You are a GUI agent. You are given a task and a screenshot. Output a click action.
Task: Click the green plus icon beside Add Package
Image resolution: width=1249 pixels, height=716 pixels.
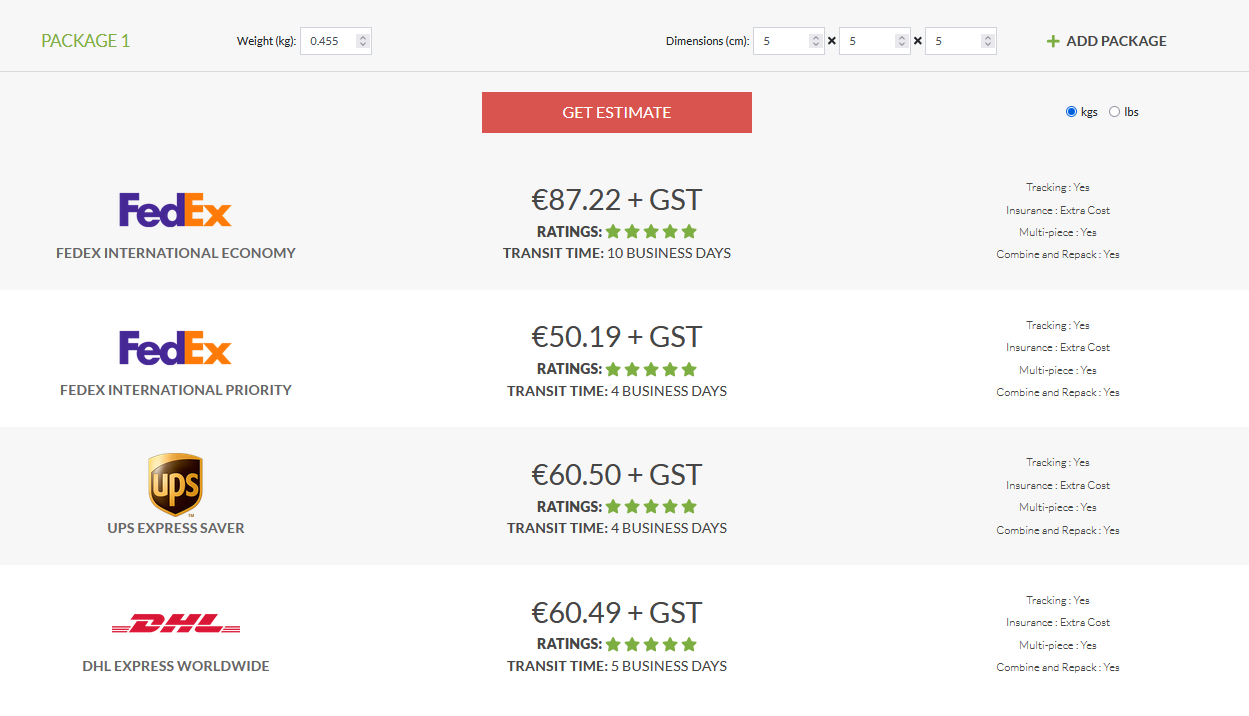pyautogui.click(x=1053, y=41)
